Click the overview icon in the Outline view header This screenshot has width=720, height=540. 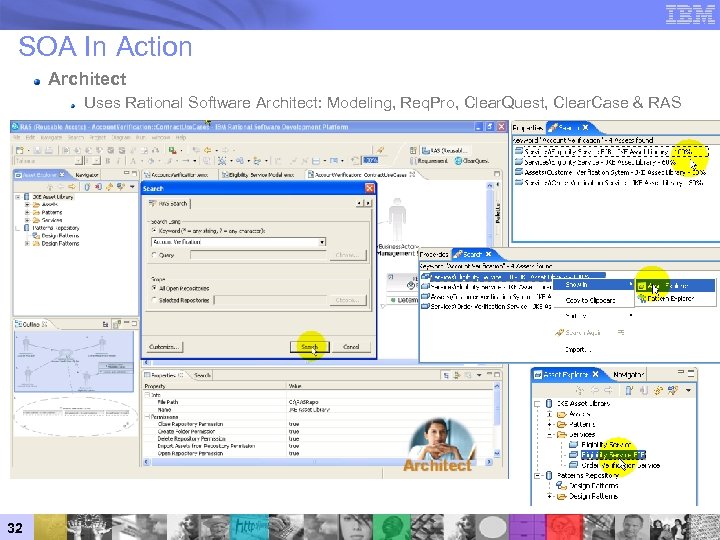pyautogui.click(x=117, y=324)
